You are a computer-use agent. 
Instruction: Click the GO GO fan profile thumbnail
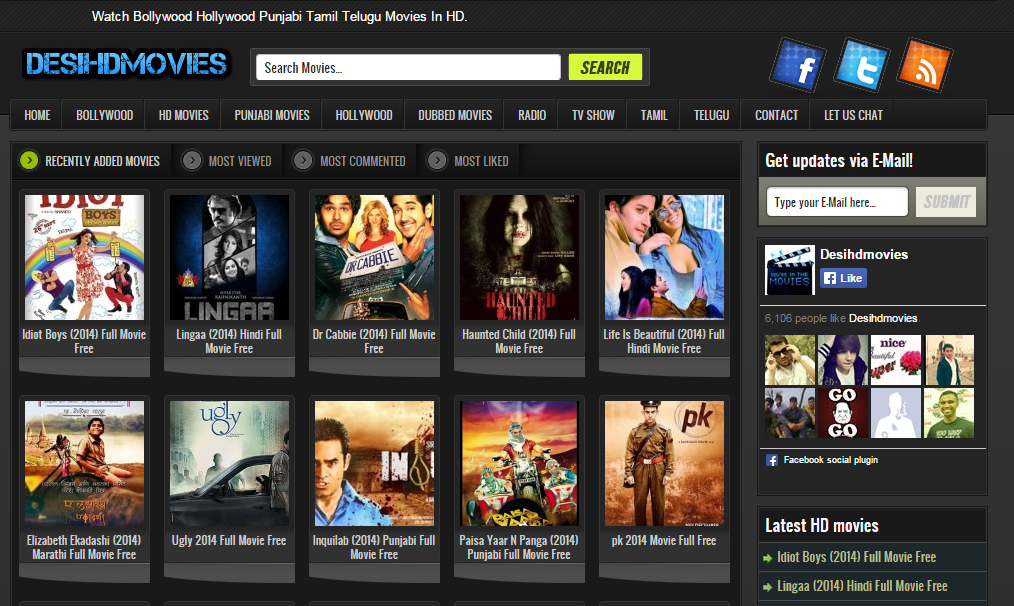point(843,413)
